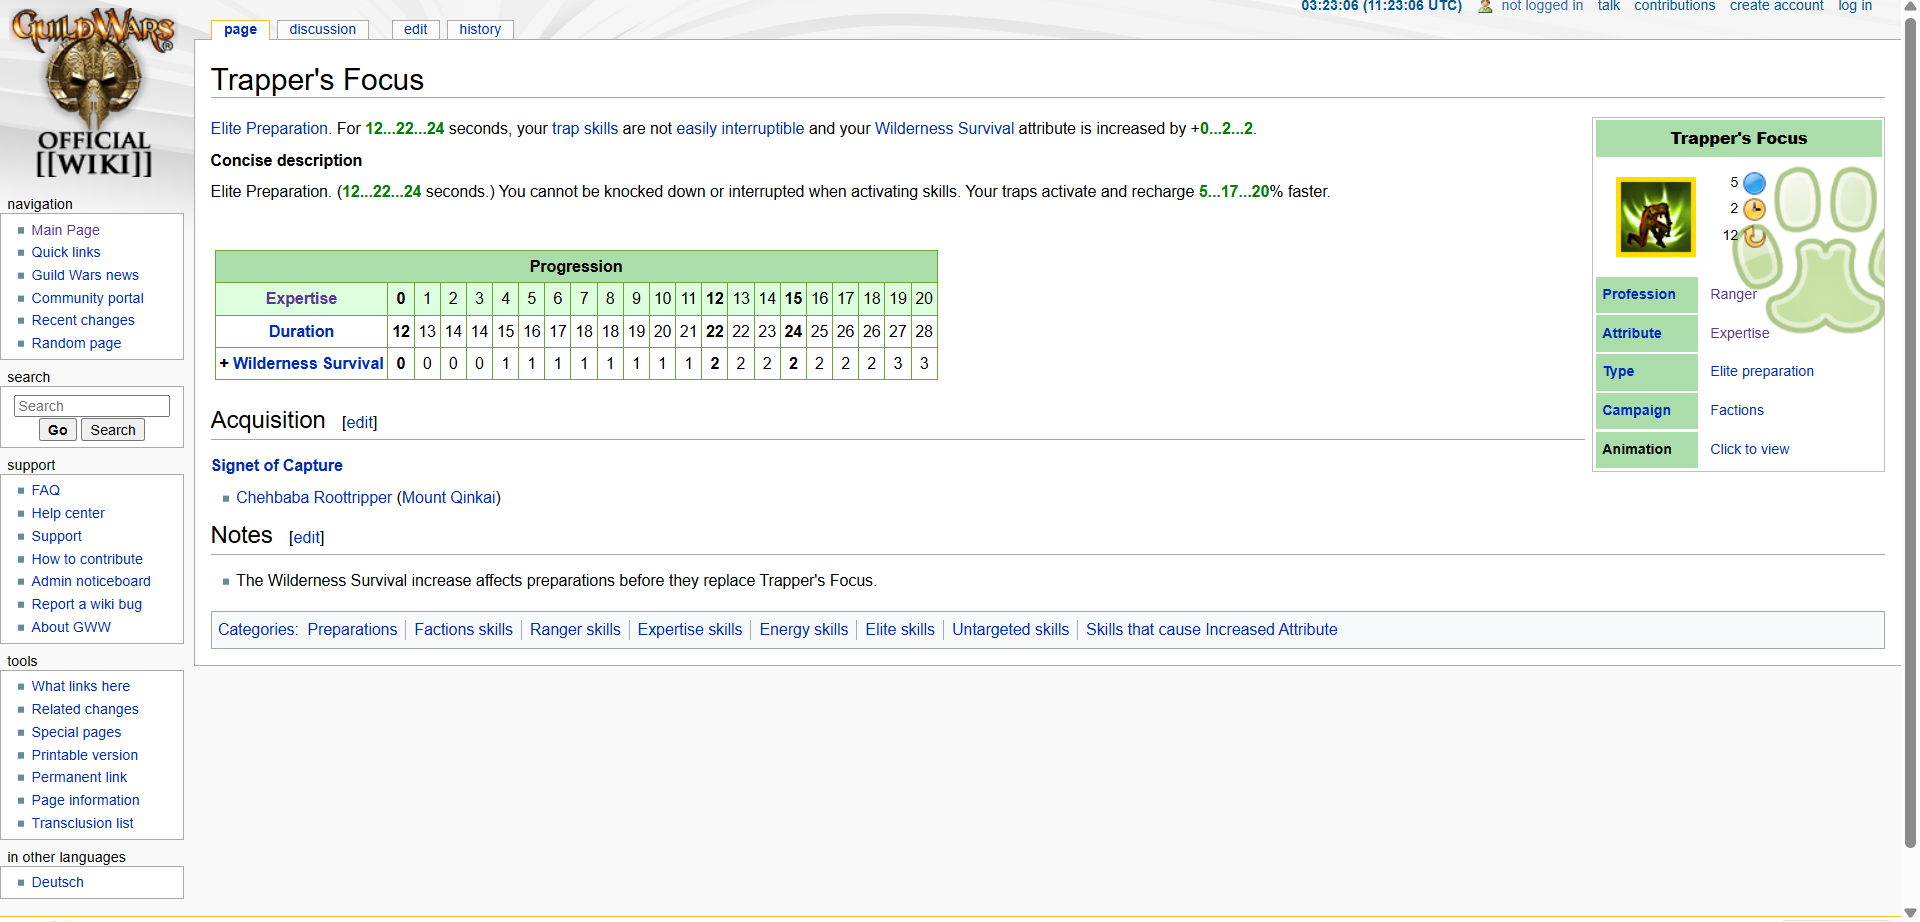Click How to contribute link
1920x922 pixels.
pyautogui.click(x=87, y=559)
